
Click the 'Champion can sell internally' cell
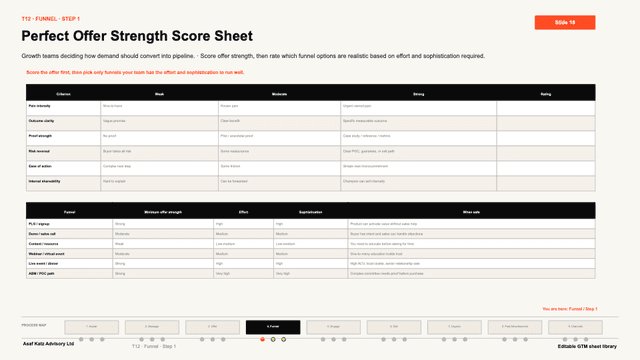419,184
